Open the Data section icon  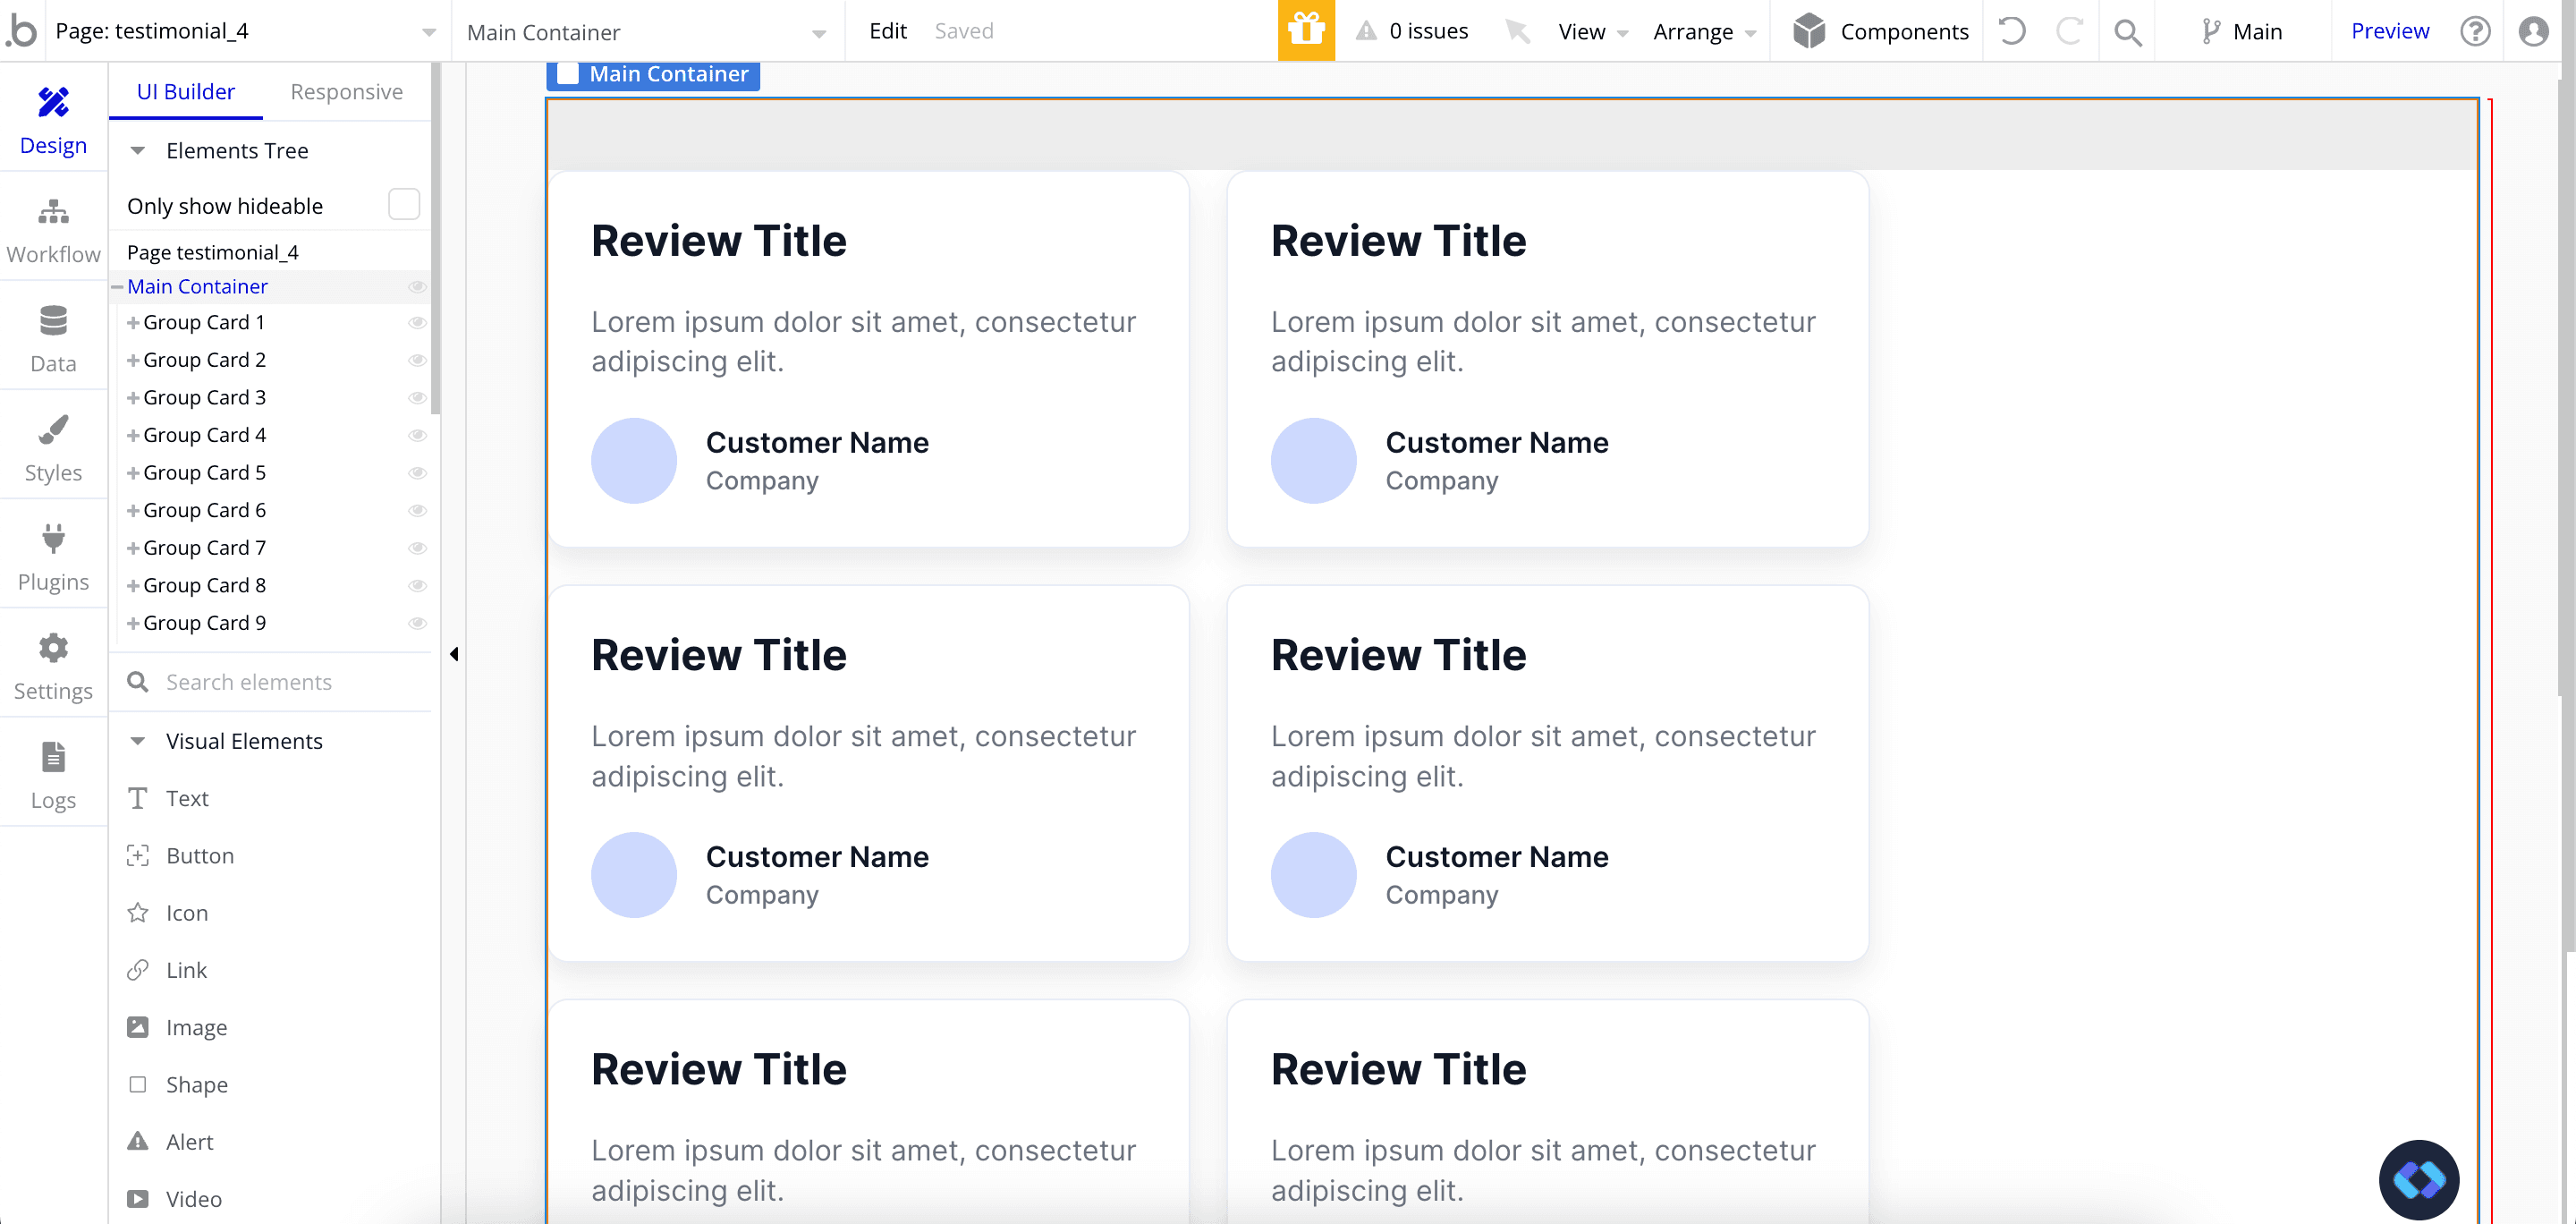[53, 321]
